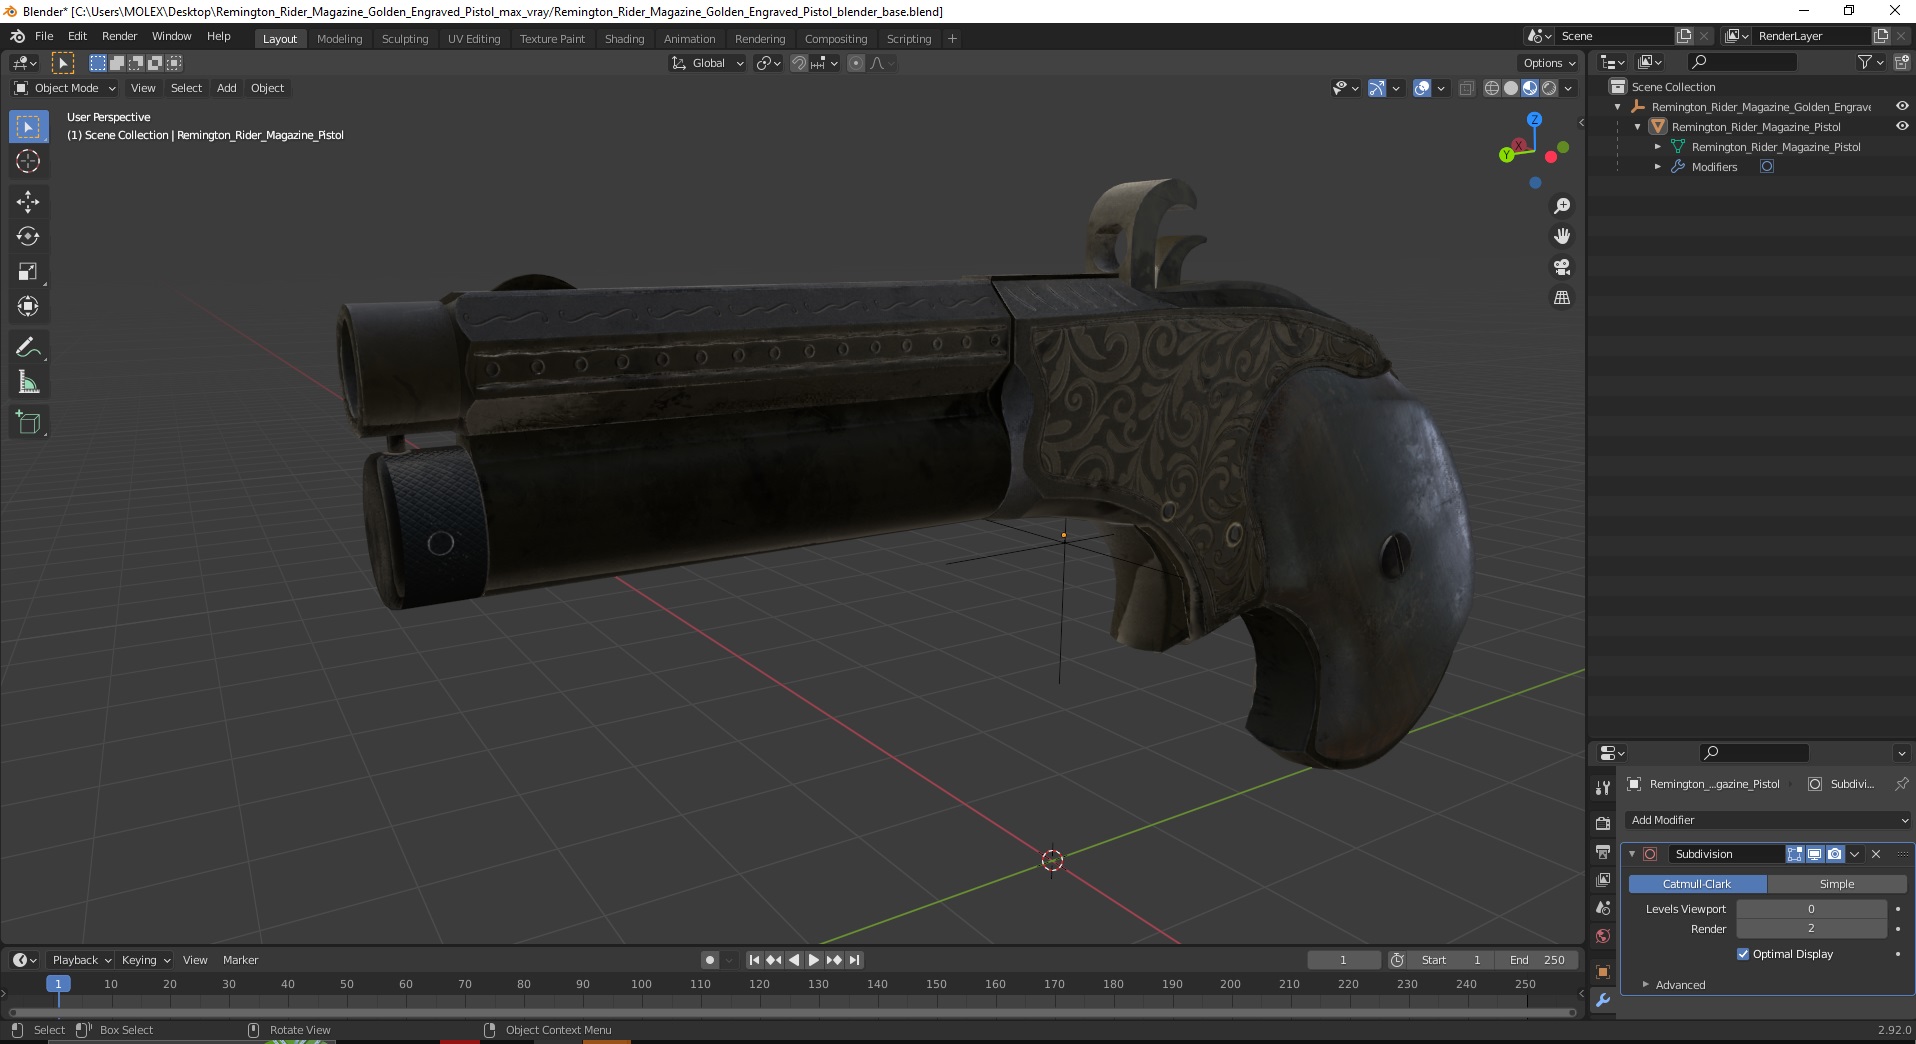Activate the Scale tool

[28, 271]
